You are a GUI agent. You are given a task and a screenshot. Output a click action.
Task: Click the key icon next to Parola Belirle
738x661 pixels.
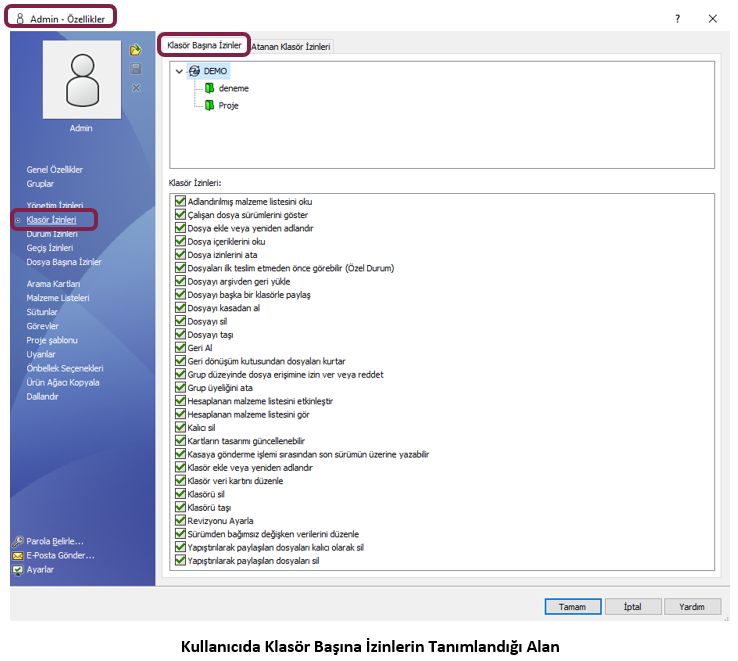pyautogui.click(x=18, y=541)
